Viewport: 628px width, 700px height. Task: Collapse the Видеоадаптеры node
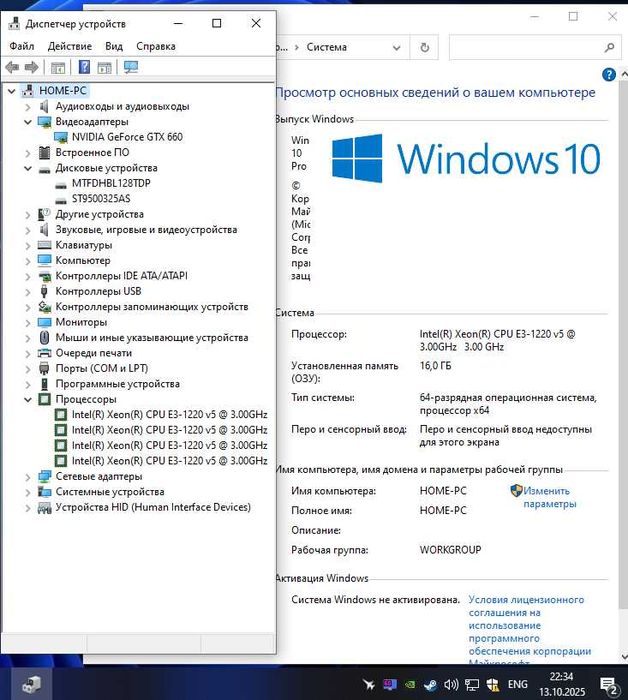[x=28, y=122]
